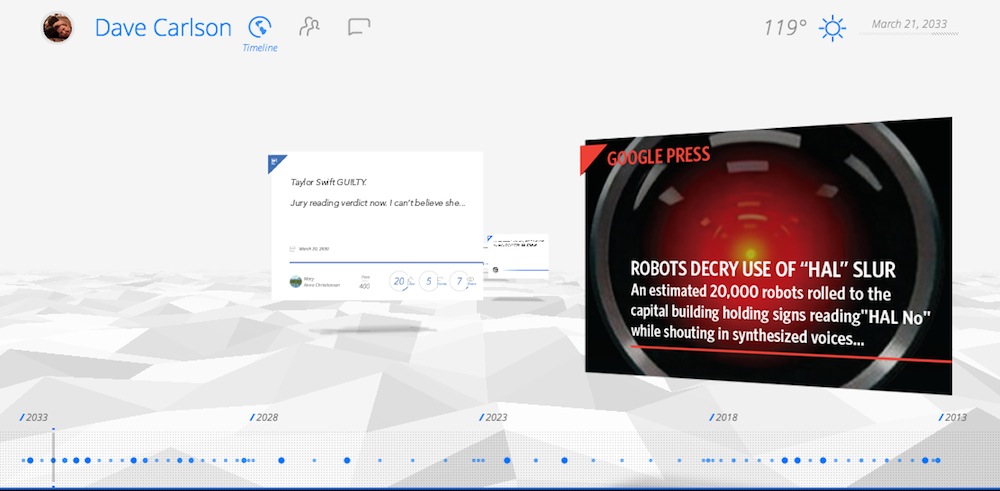Click Mary Anne Christensen's small avatar
This screenshot has height=491, width=1000.
[x=295, y=281]
